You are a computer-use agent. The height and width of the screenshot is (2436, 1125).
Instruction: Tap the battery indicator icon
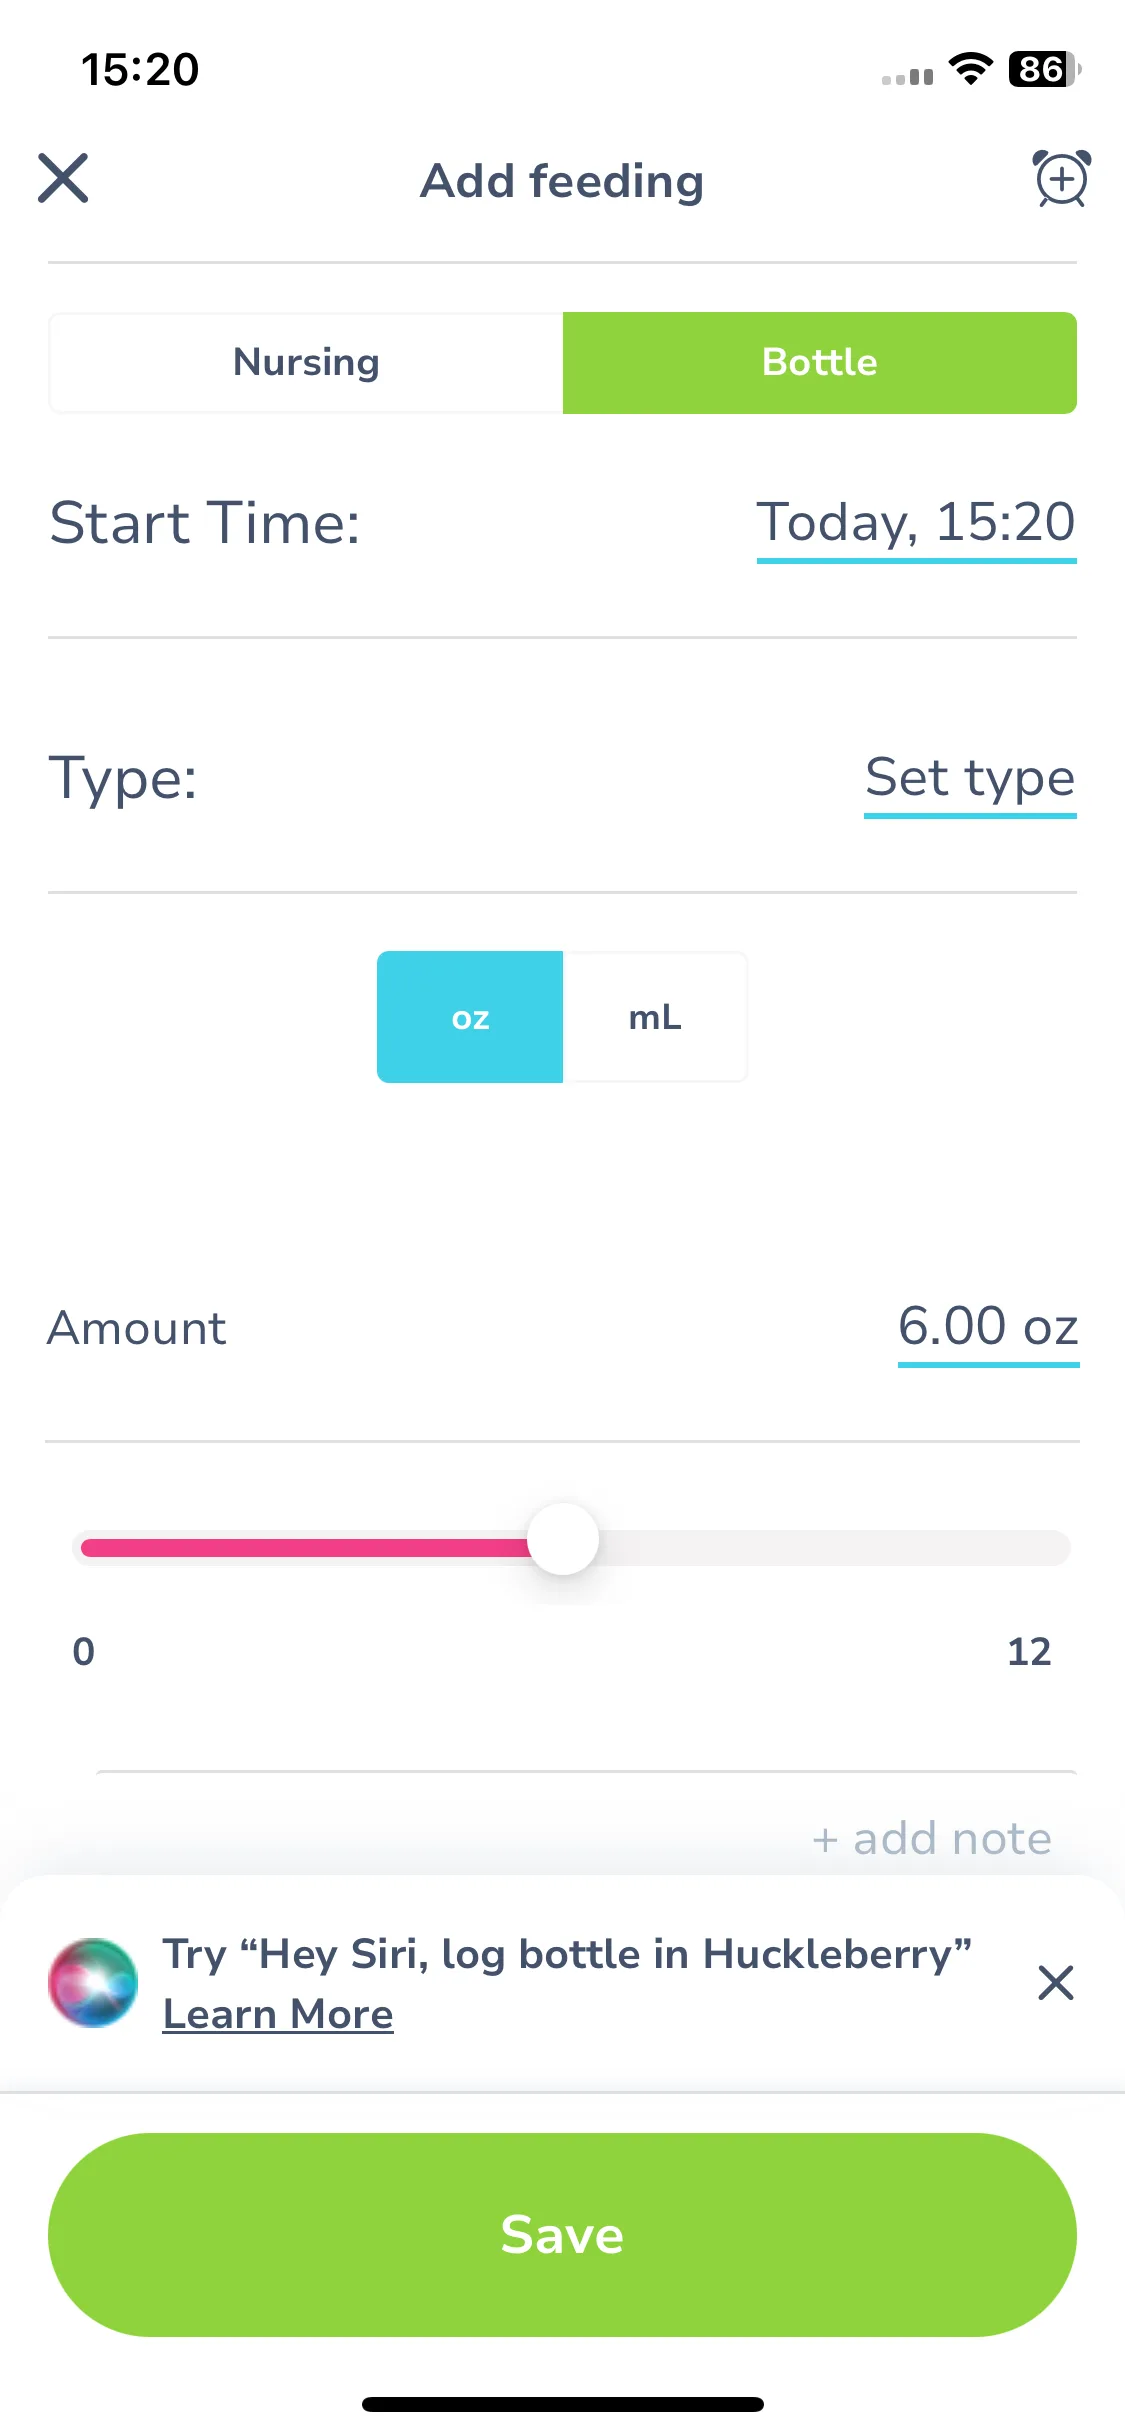(1045, 69)
